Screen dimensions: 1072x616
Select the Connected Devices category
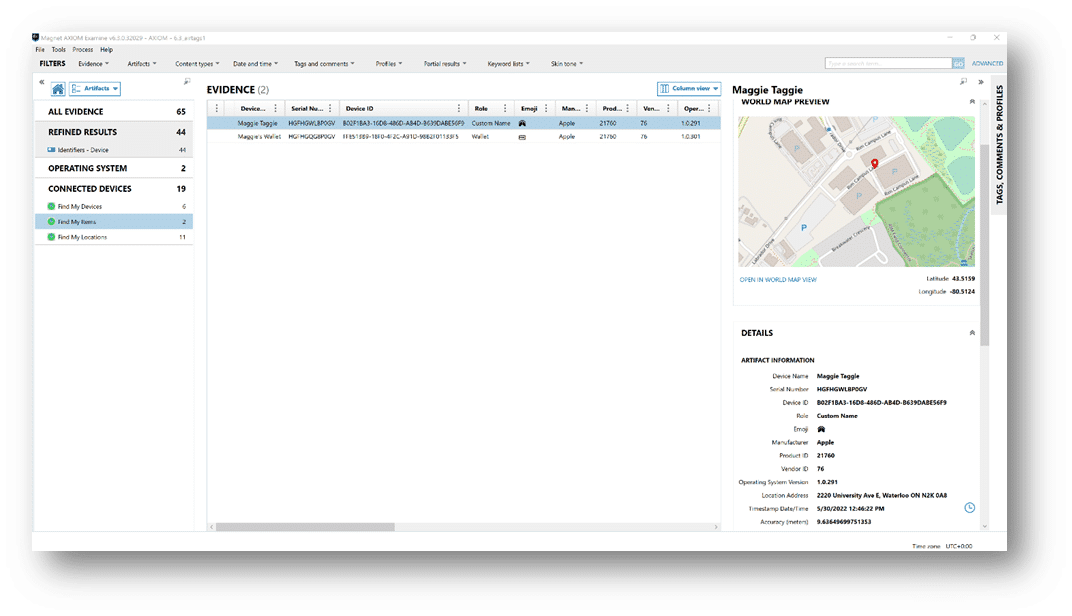[114, 189]
